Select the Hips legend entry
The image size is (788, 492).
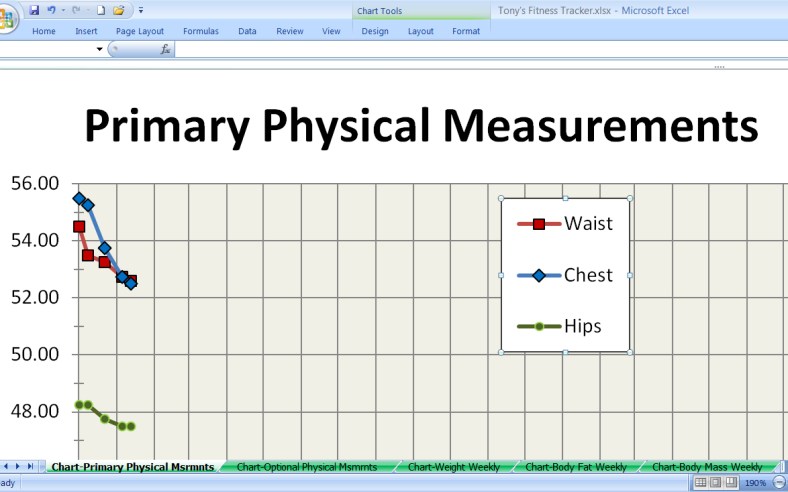(559, 327)
